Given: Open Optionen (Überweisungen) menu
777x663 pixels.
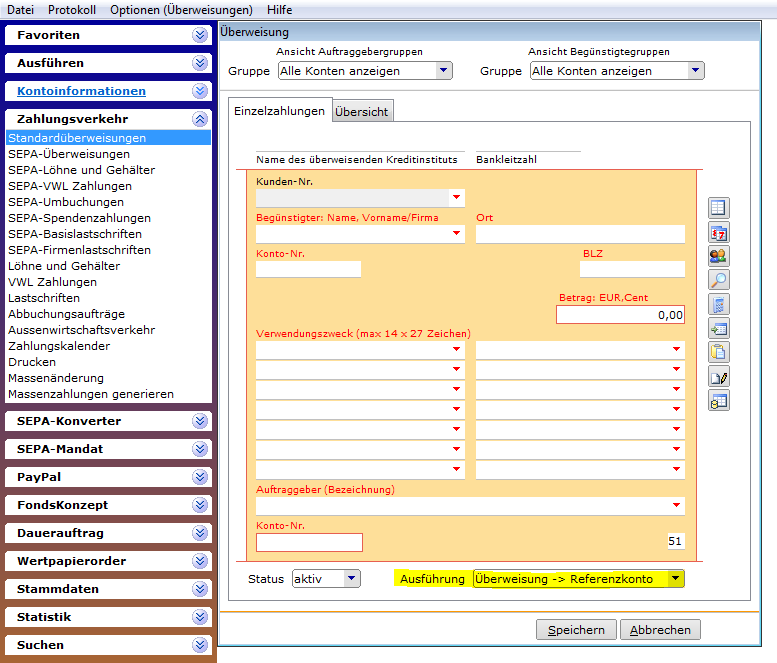Looking at the screenshot, I should click(181, 10).
